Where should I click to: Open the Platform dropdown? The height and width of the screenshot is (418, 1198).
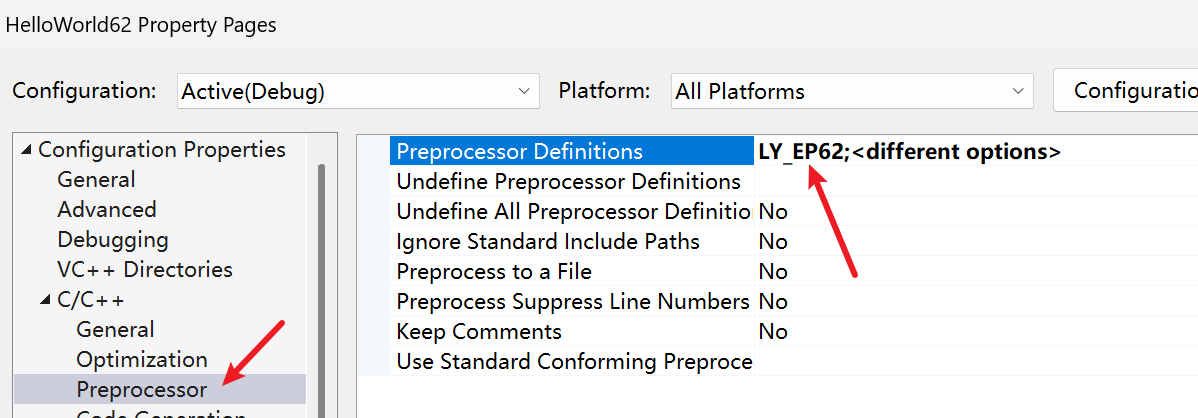click(x=852, y=92)
